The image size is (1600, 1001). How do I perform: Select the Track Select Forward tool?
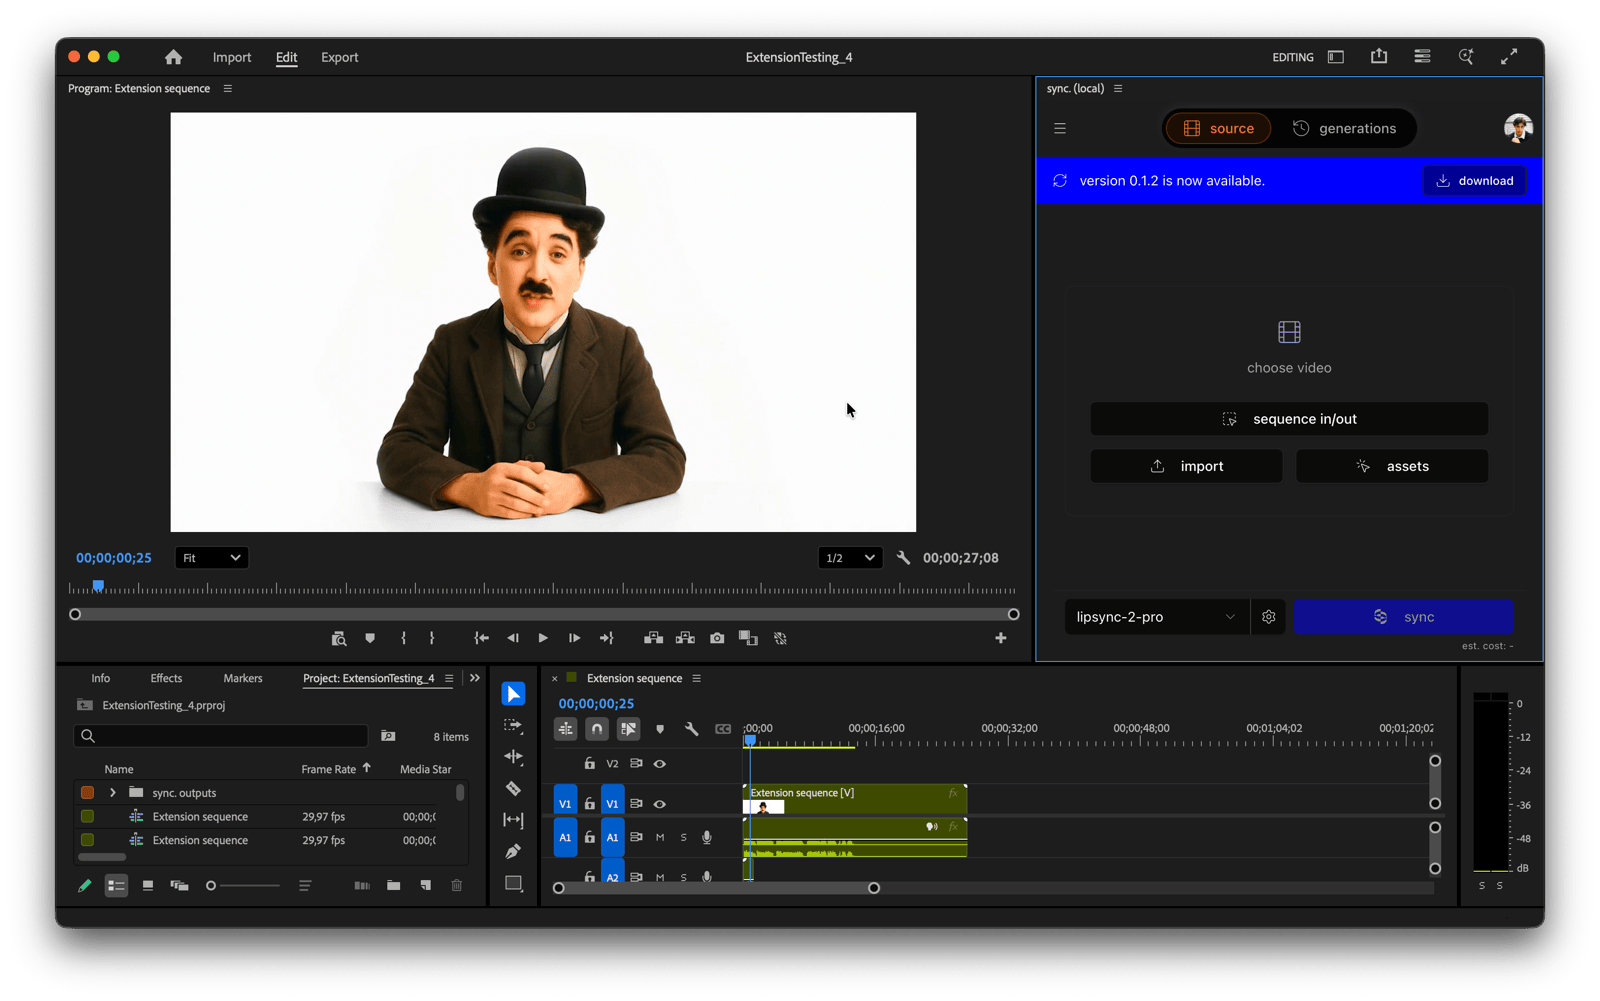[513, 726]
